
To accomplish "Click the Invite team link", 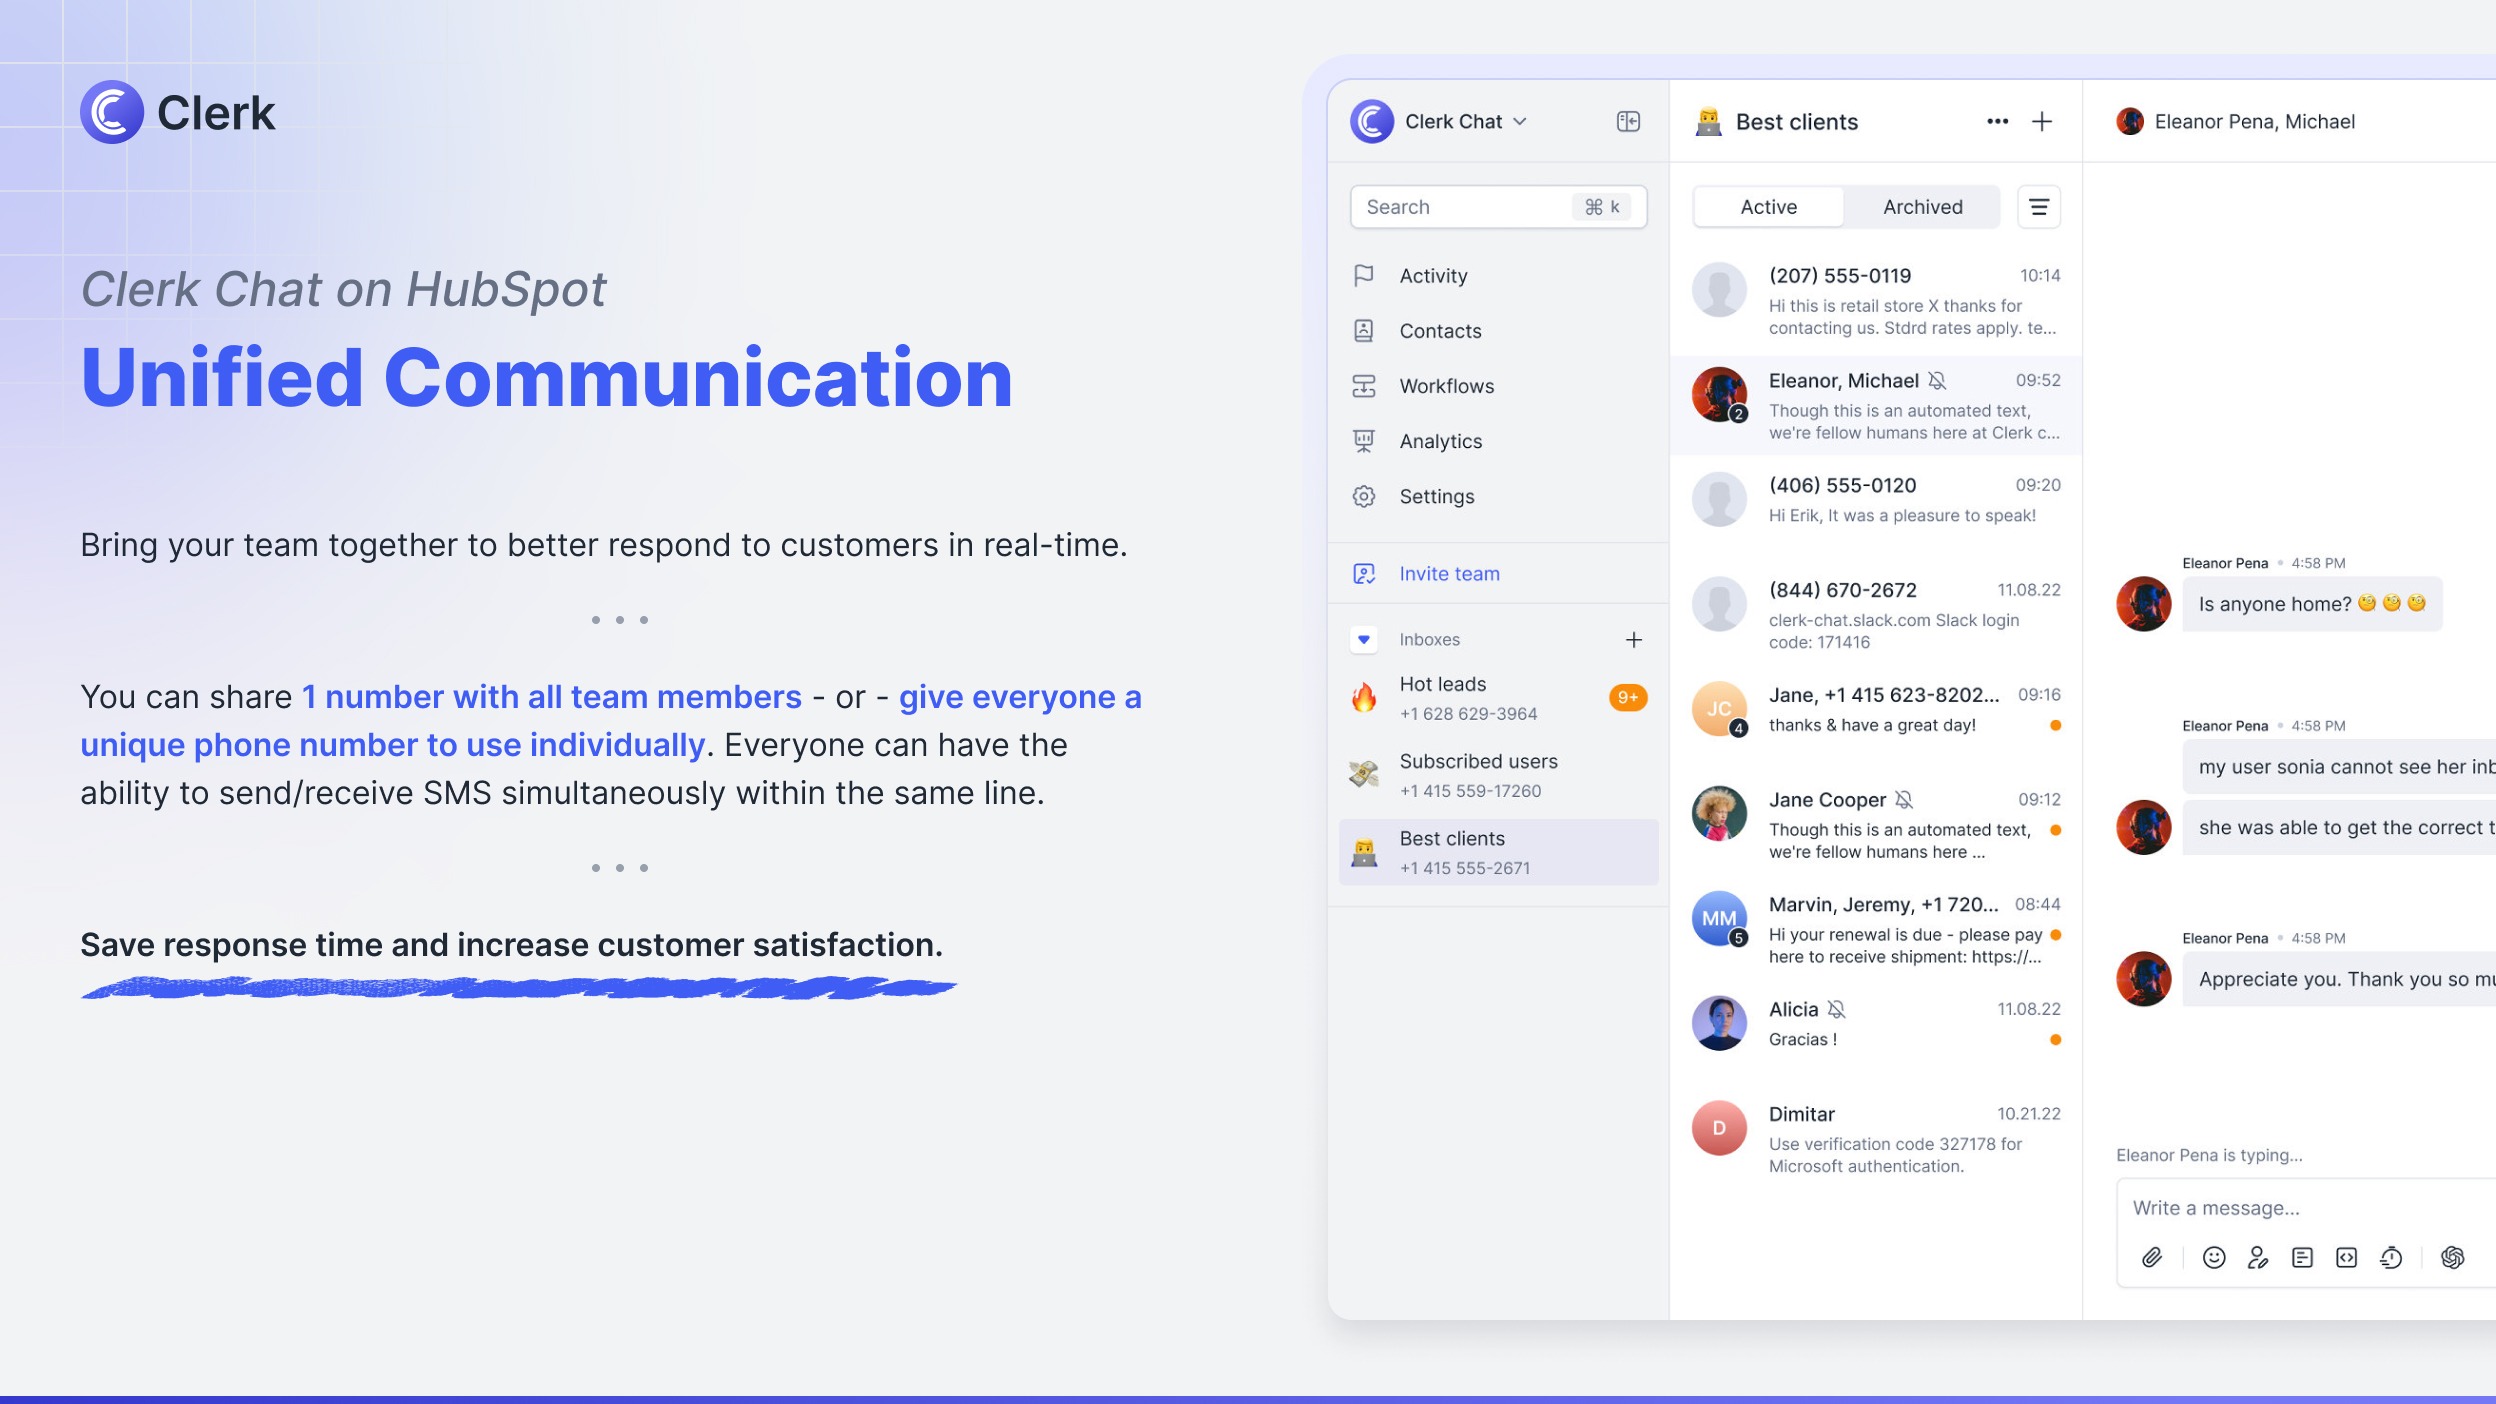I will pyautogui.click(x=1449, y=573).
